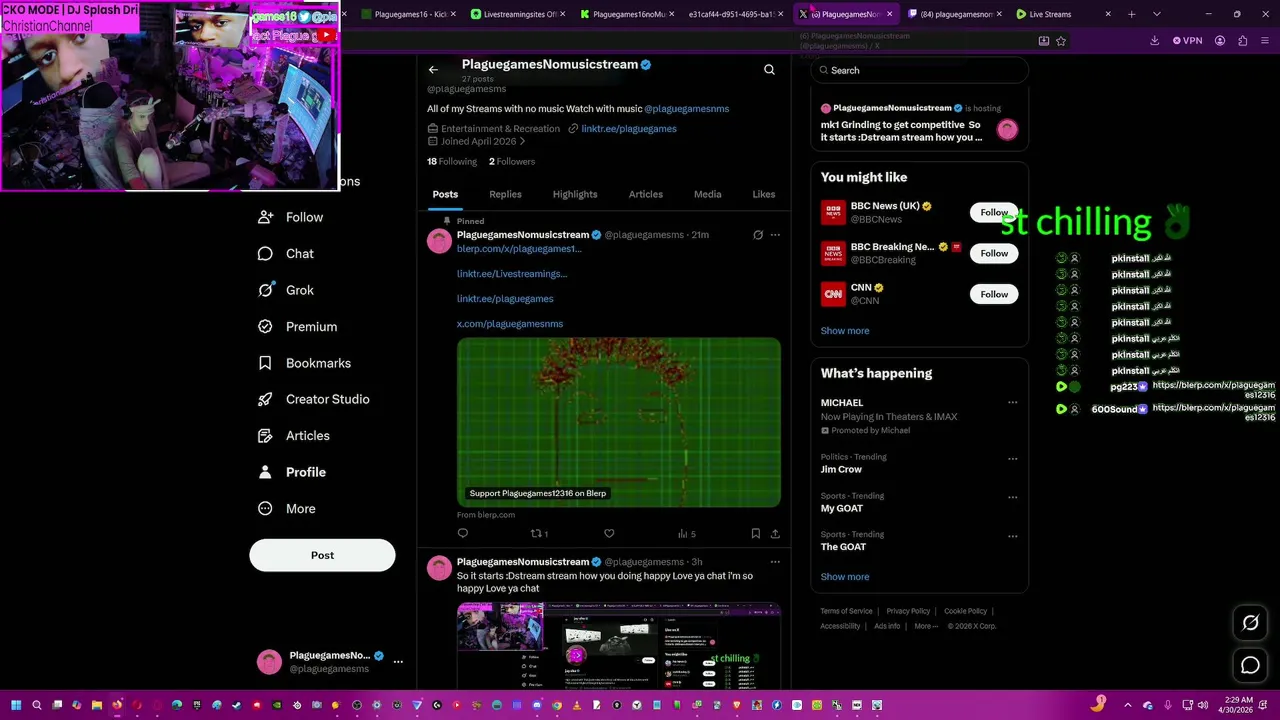Image resolution: width=1280 pixels, height=720 pixels.
Task: Share the pinned post
Action: click(x=775, y=534)
